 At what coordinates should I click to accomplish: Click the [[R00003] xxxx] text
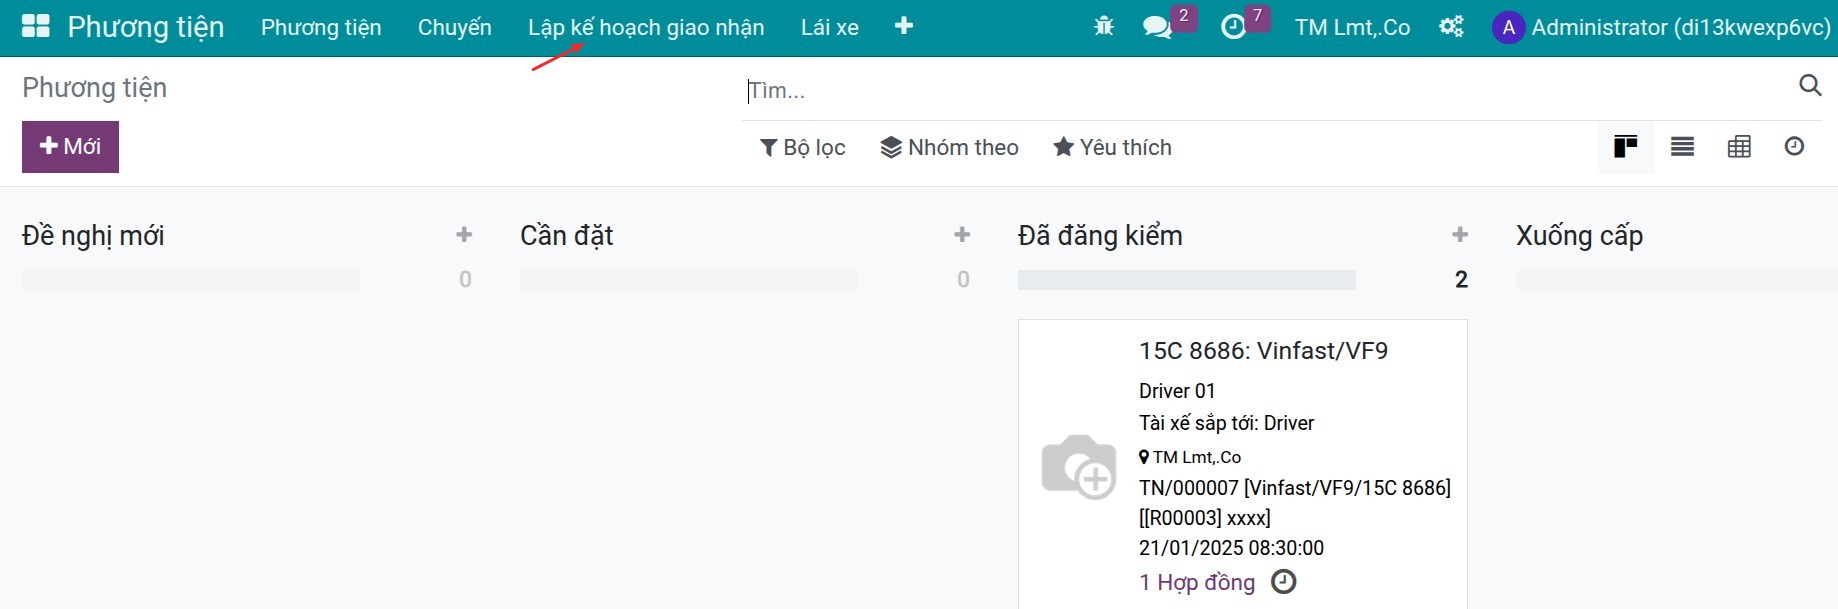(x=1205, y=518)
